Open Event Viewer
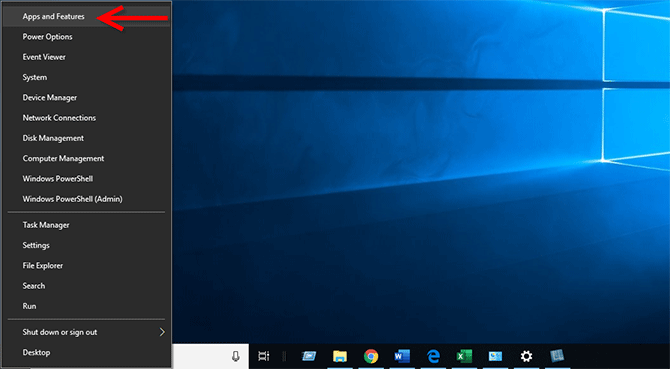Screen dimensions: 670x369 tap(87, 57)
